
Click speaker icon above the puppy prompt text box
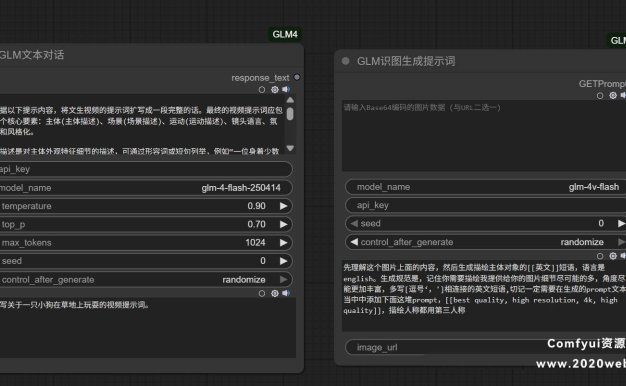[286, 293]
